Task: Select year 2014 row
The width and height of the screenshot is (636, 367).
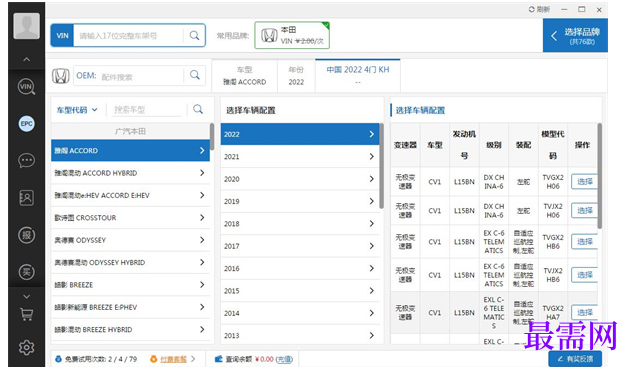Action: (300, 313)
